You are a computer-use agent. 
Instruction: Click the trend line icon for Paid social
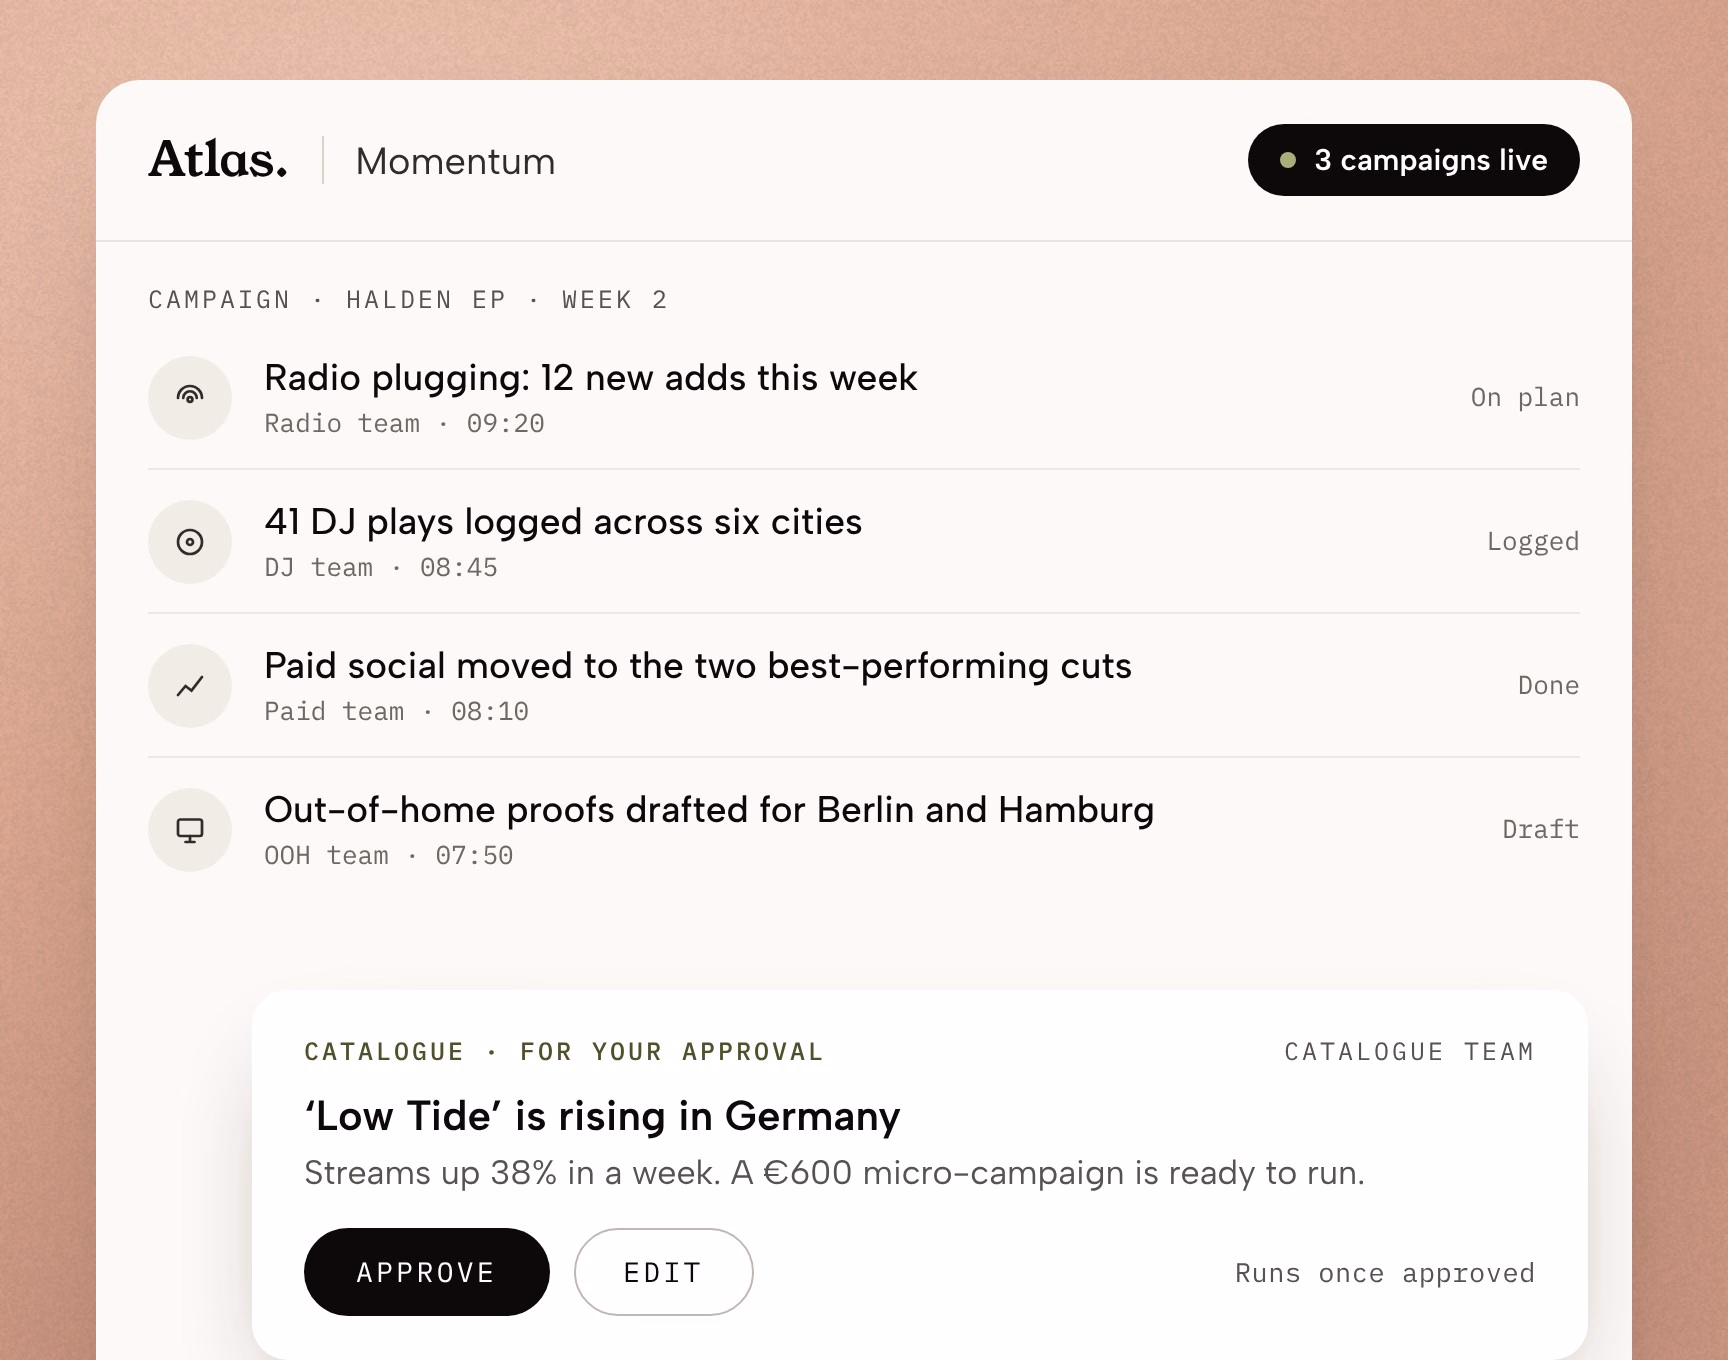pos(190,685)
